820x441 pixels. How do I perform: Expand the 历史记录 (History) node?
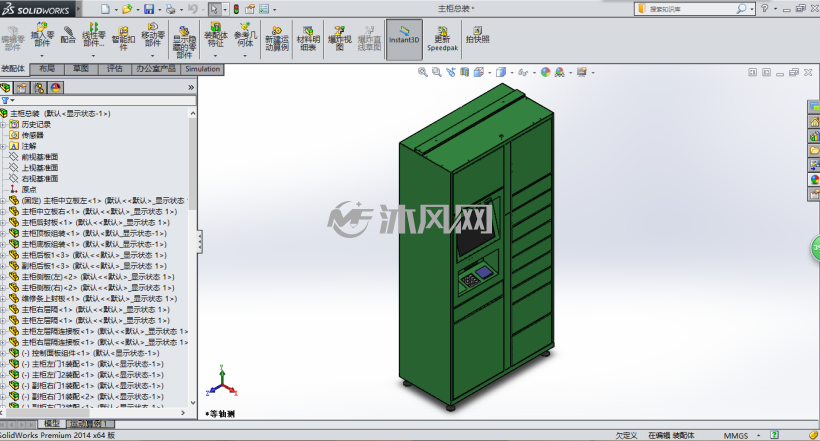[x=3, y=125]
